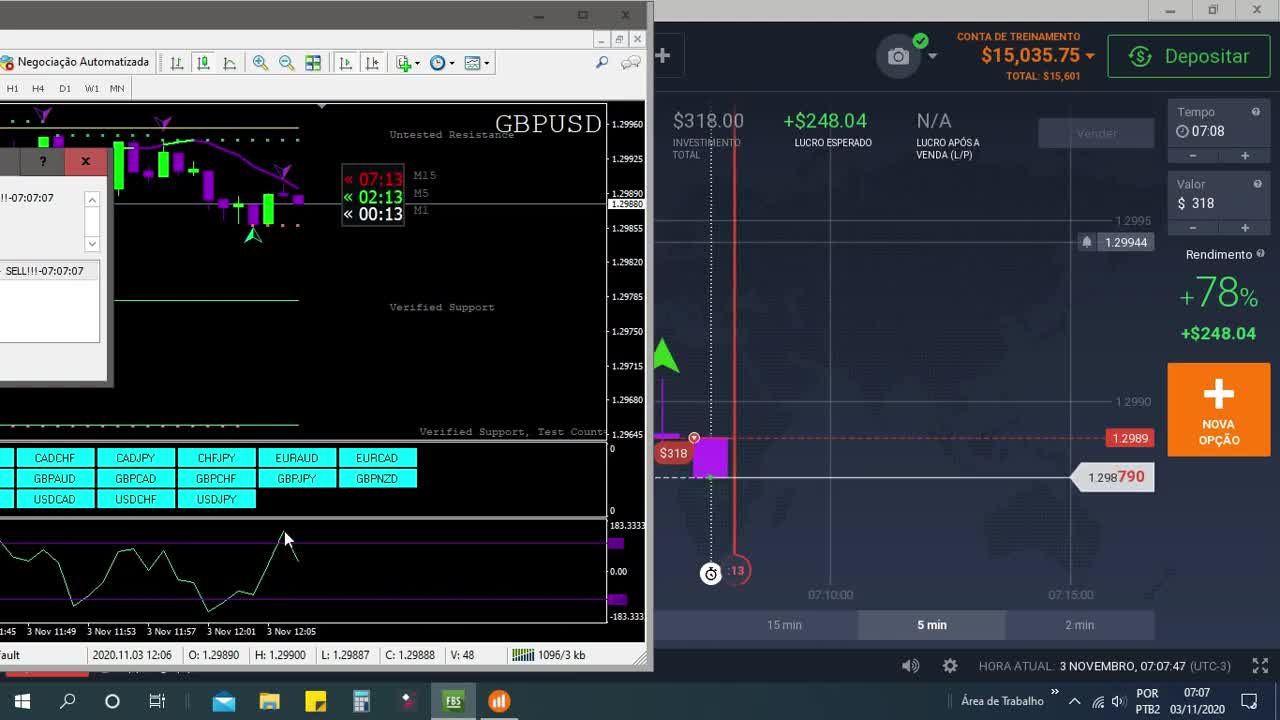Switch to H4 timeframe
The image size is (1280, 720).
[x=38, y=88]
